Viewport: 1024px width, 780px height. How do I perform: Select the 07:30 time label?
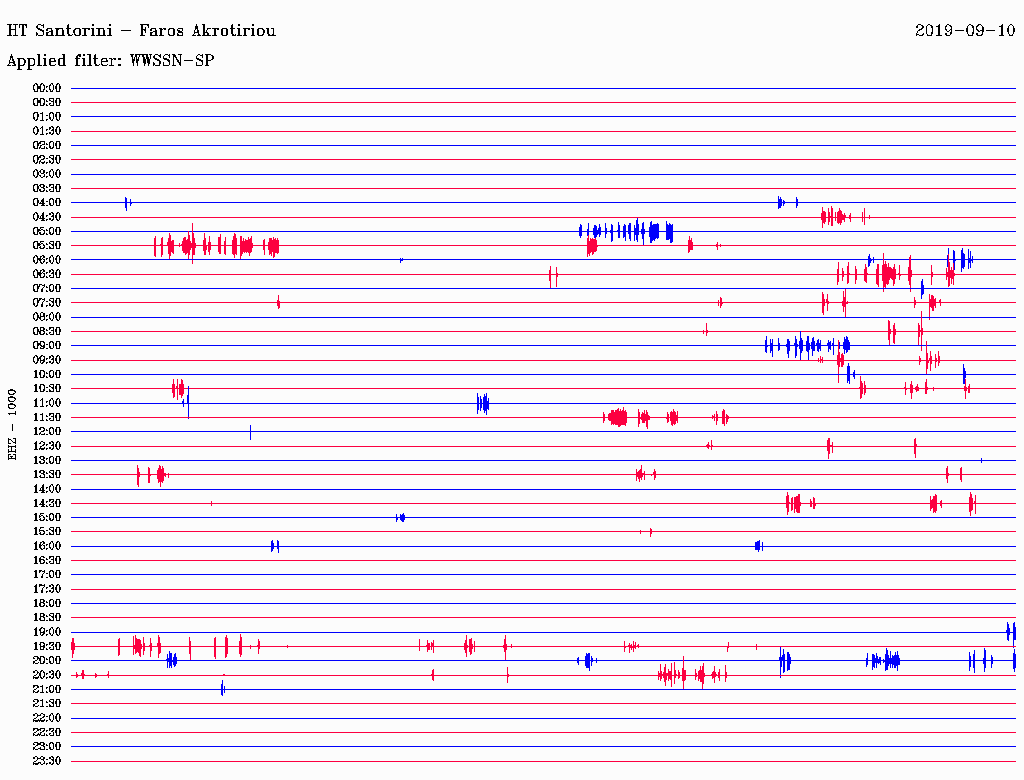coord(46,302)
